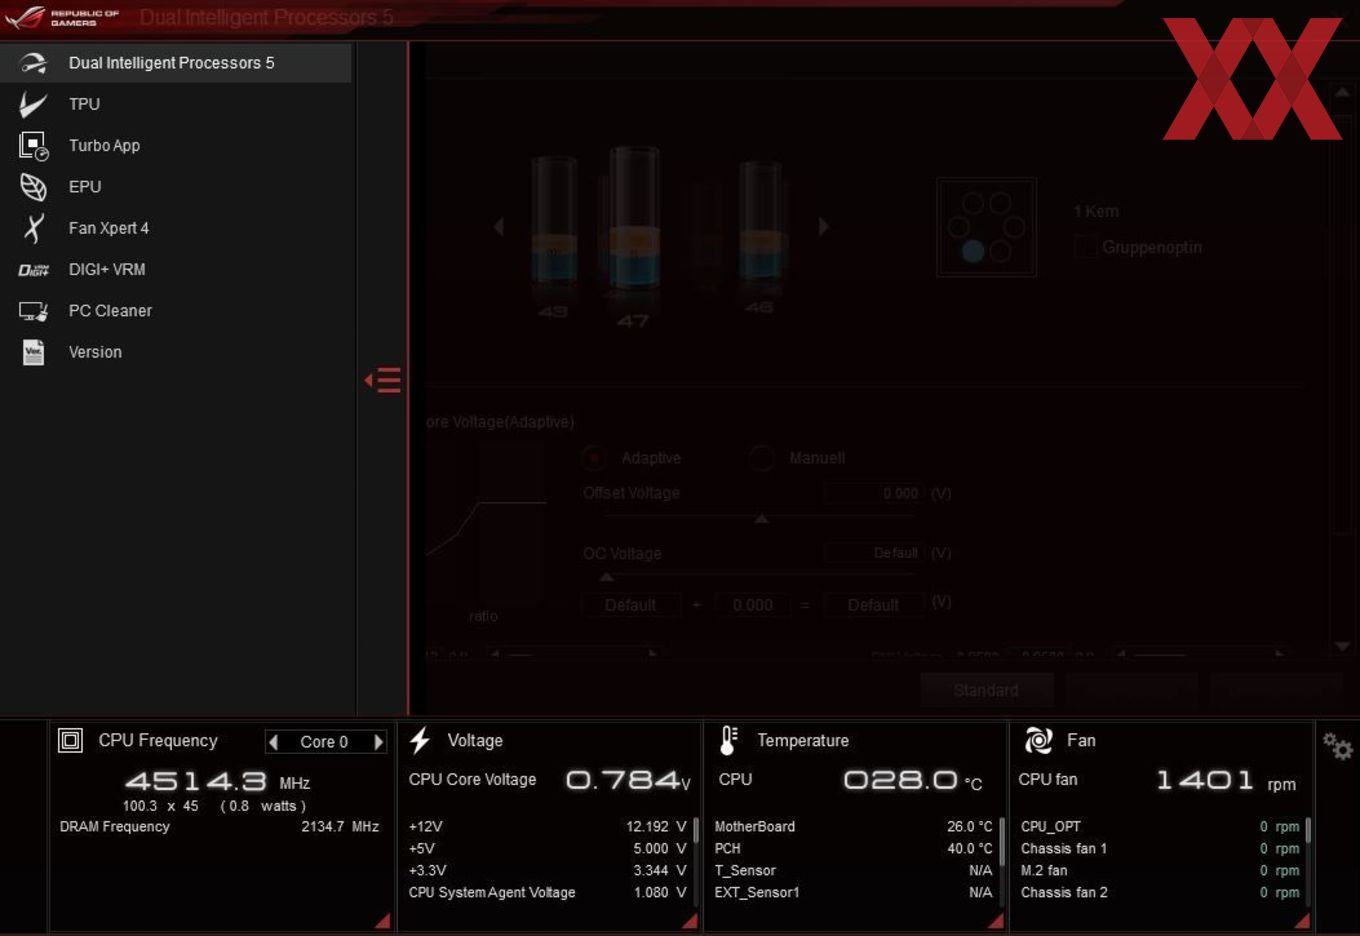Open Dual Intelligent Processors 5 menu item
Viewport: 1360px width, 936px height.
pyautogui.click(x=176, y=63)
